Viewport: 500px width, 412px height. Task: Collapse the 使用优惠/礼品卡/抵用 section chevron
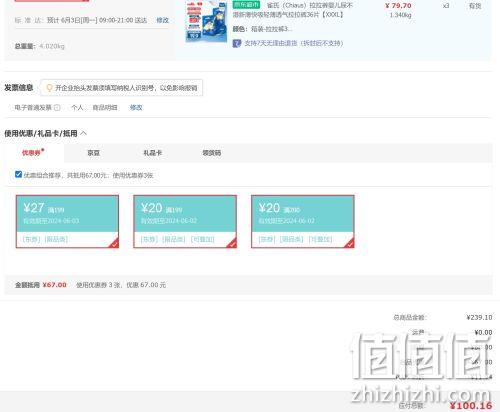(83, 133)
